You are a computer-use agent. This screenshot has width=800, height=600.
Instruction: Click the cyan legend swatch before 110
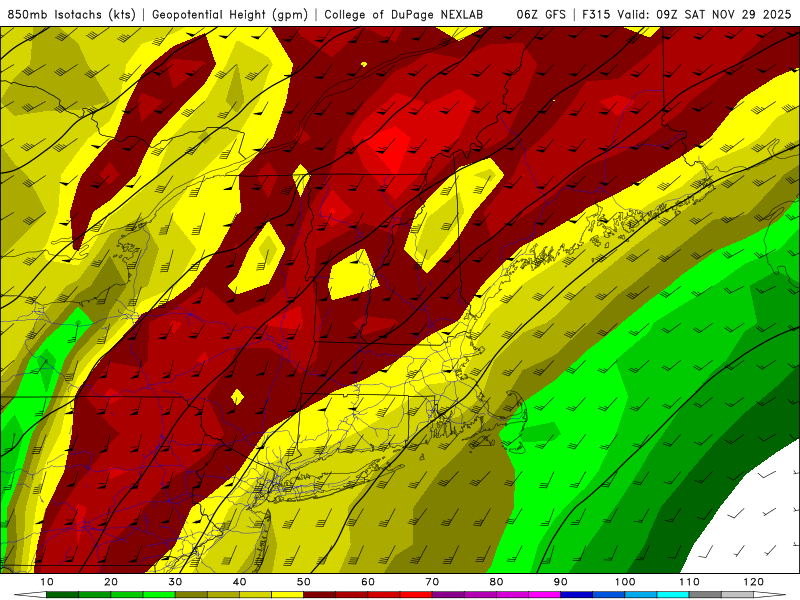[673, 595]
